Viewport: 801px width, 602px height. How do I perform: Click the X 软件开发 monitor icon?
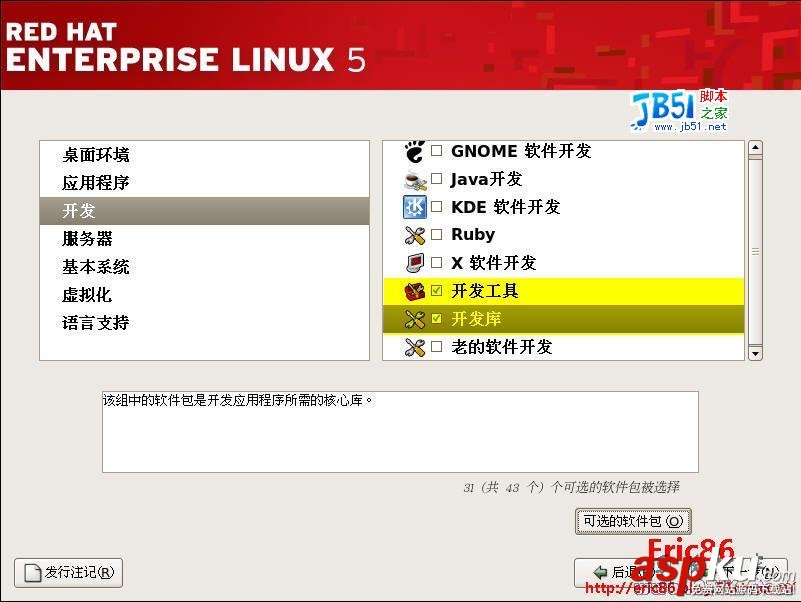415,263
